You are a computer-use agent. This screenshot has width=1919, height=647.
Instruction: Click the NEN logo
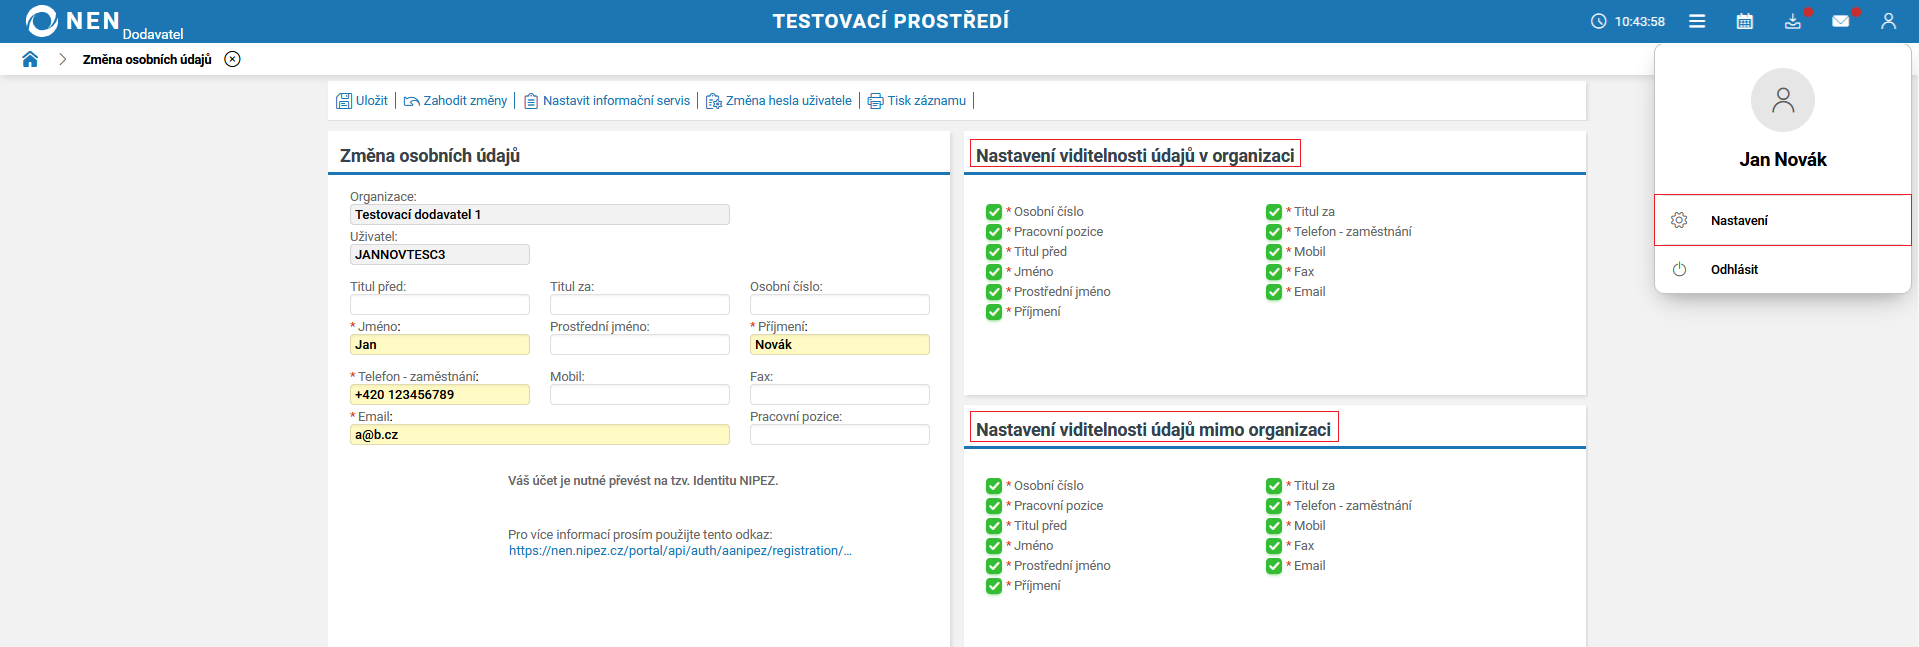[73, 21]
